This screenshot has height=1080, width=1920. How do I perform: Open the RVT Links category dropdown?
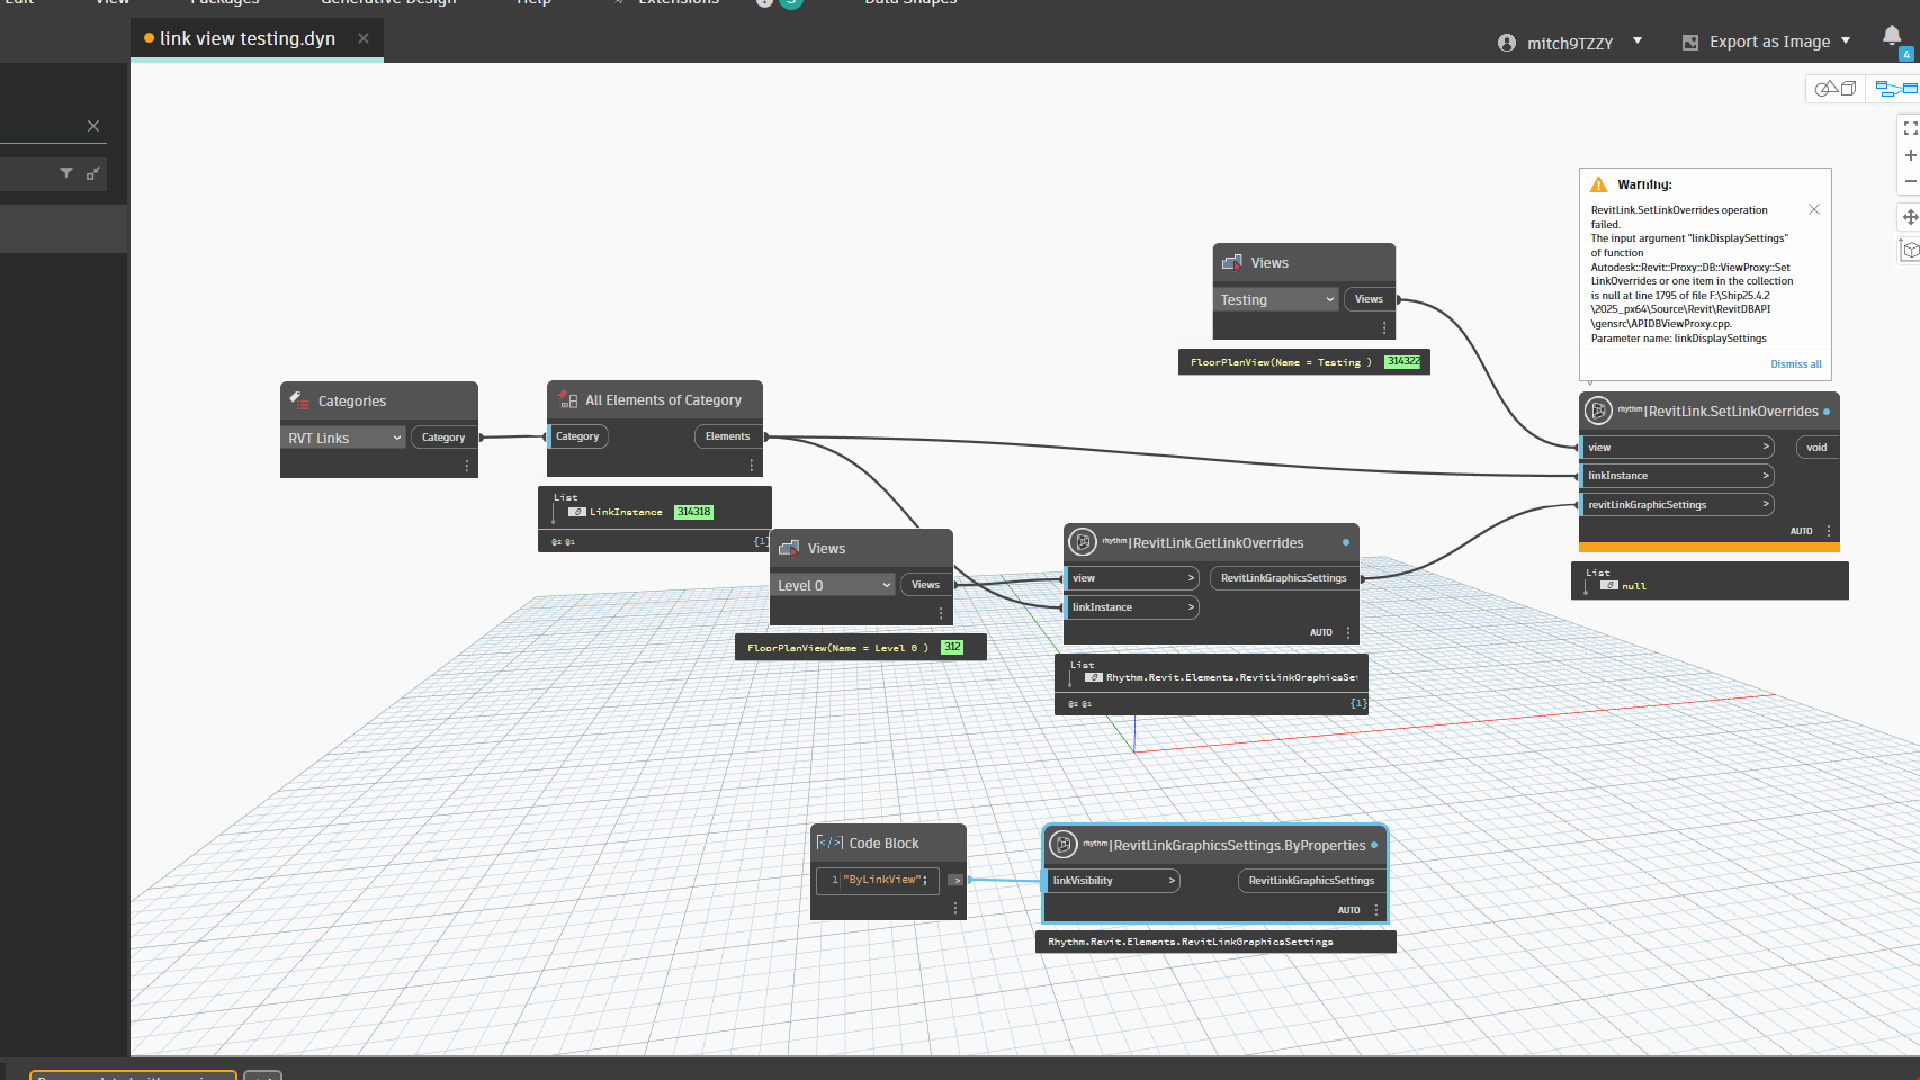(343, 438)
